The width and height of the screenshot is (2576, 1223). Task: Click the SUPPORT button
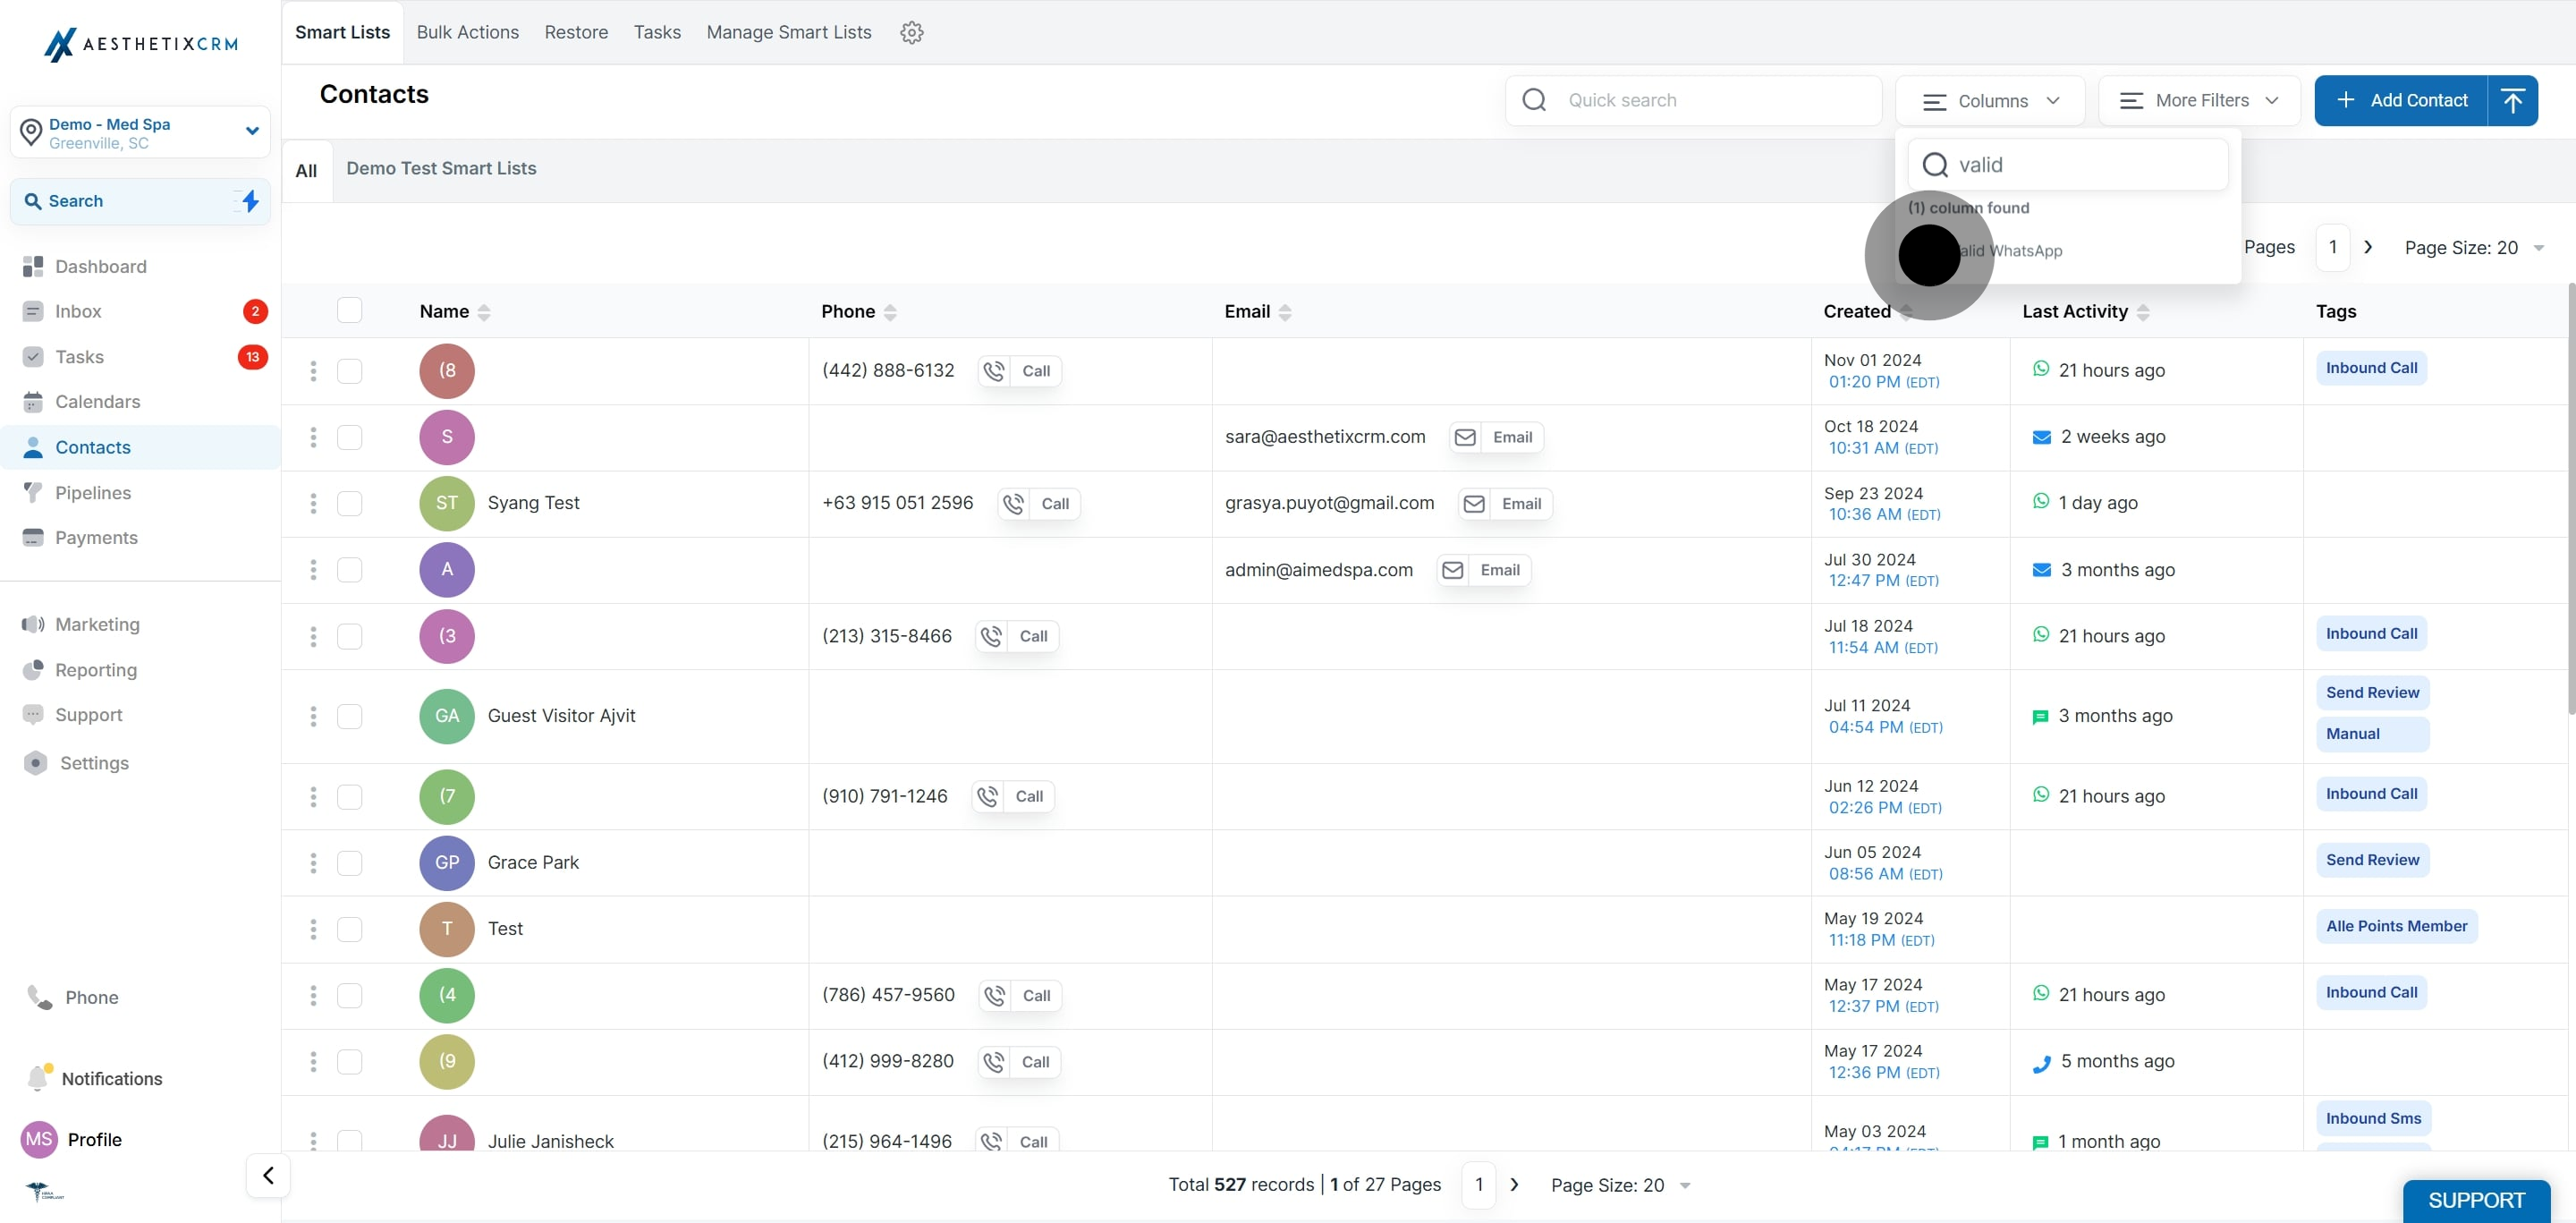(2476, 1200)
